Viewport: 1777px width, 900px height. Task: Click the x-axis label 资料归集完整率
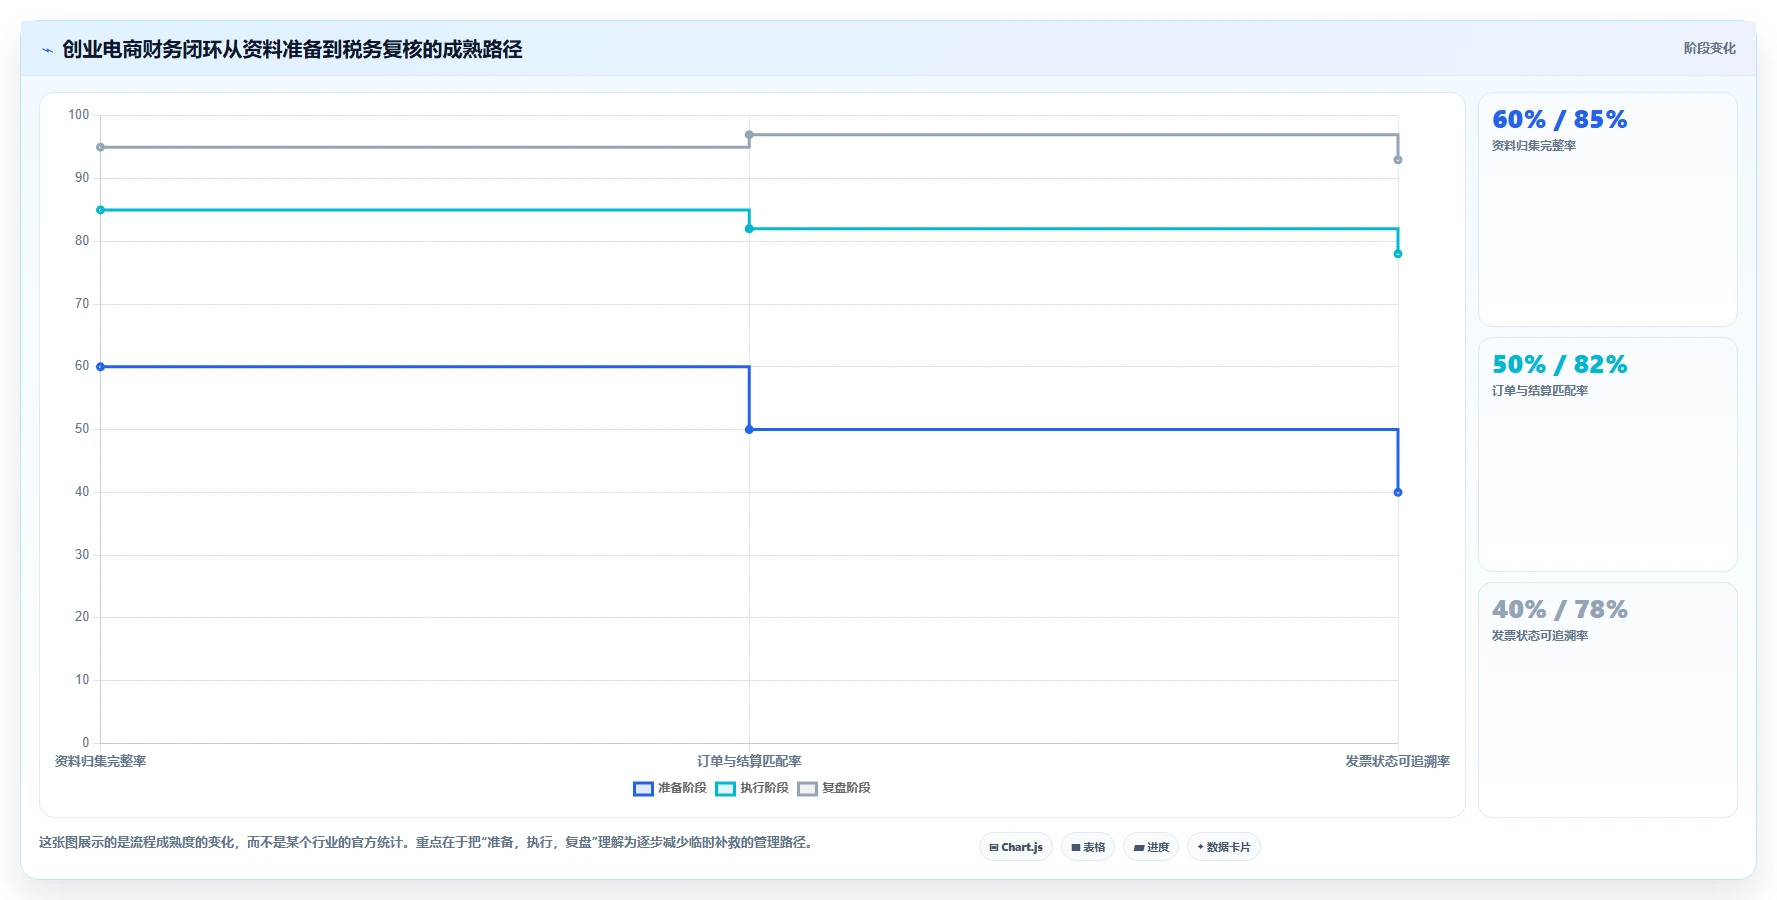[100, 761]
